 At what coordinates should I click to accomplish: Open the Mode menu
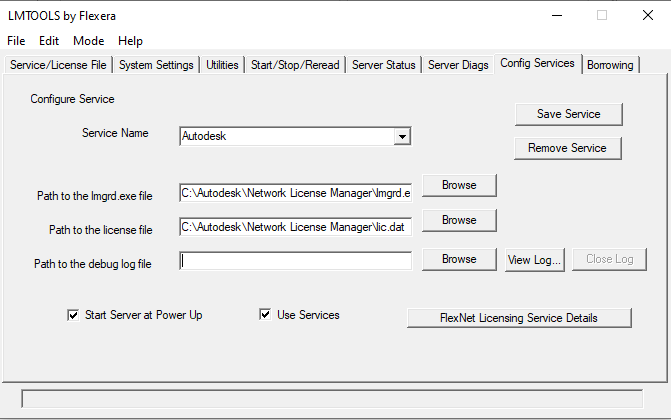(89, 41)
